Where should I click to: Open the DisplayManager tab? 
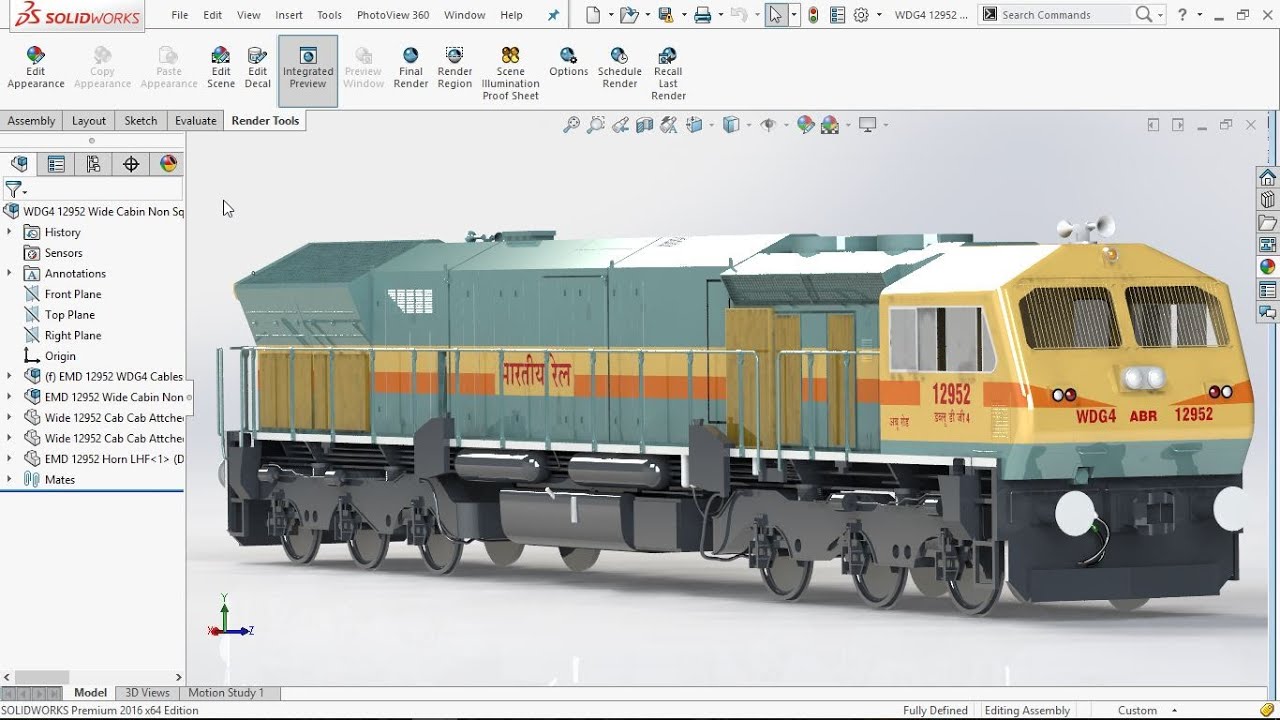(168, 164)
